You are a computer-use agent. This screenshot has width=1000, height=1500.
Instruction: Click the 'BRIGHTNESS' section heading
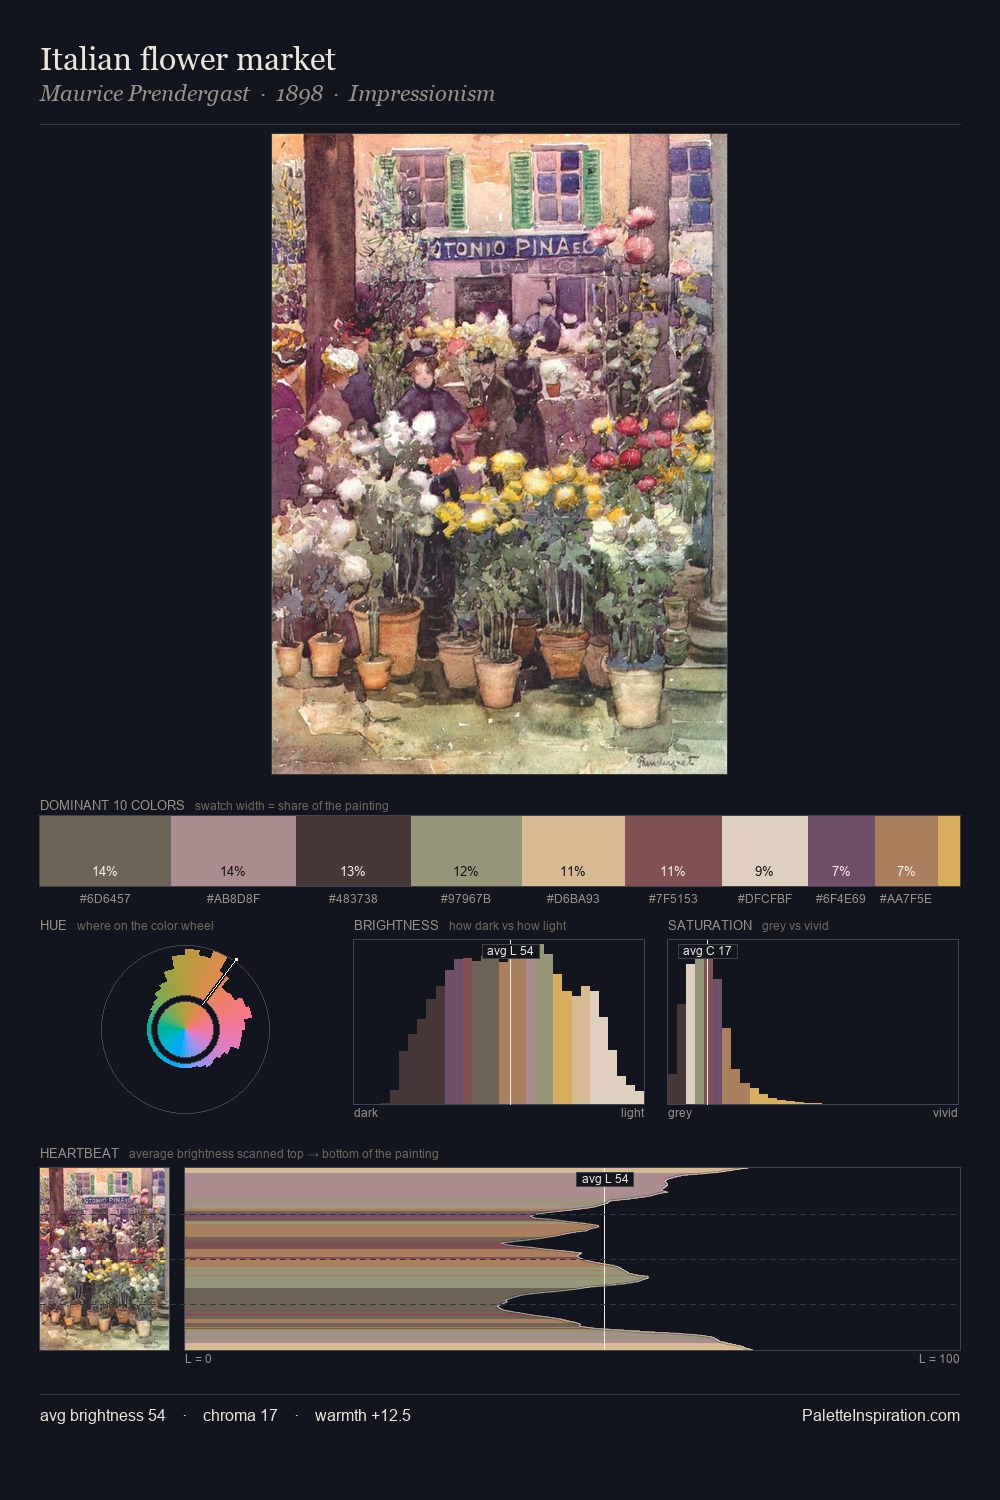pos(396,925)
